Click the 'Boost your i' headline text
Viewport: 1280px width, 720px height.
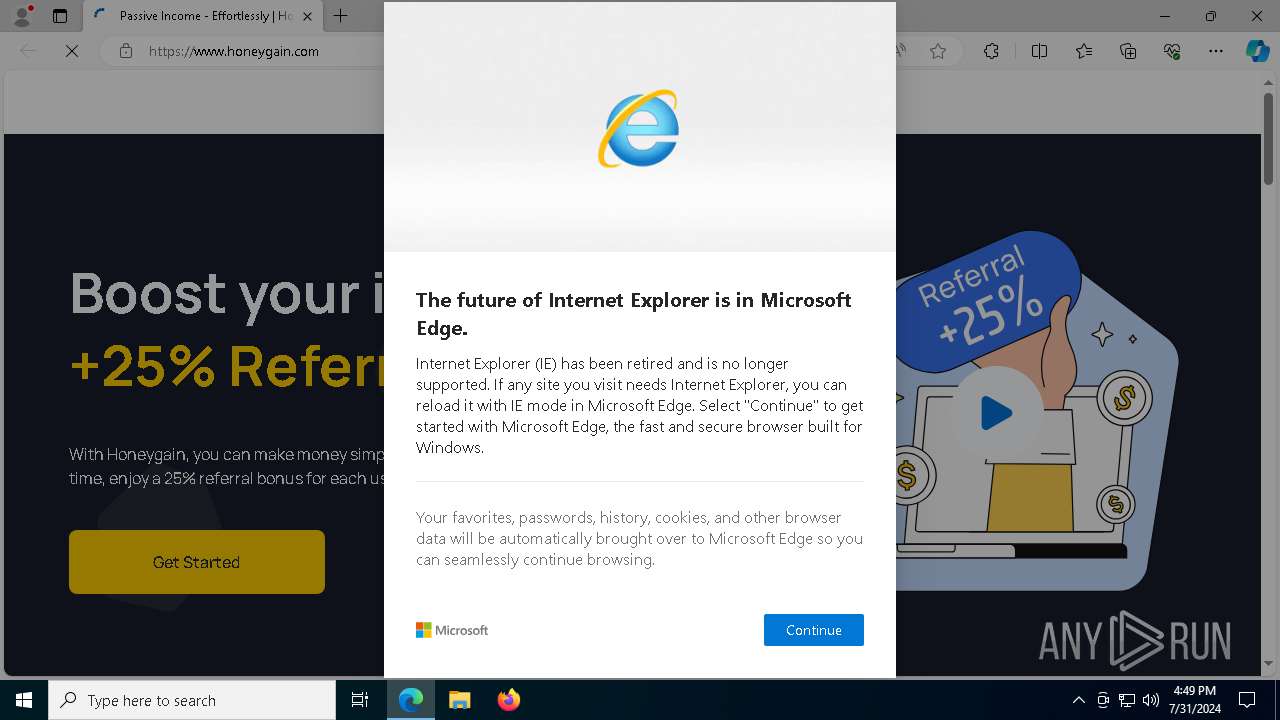(227, 295)
